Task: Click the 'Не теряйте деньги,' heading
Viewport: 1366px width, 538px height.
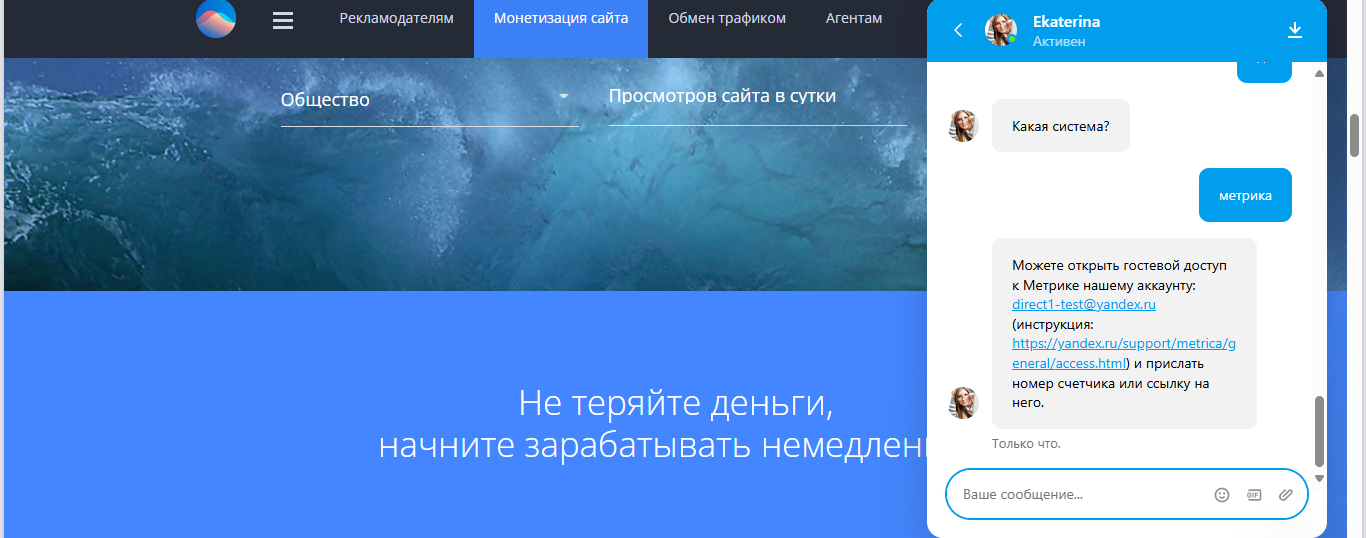Action: tap(676, 404)
